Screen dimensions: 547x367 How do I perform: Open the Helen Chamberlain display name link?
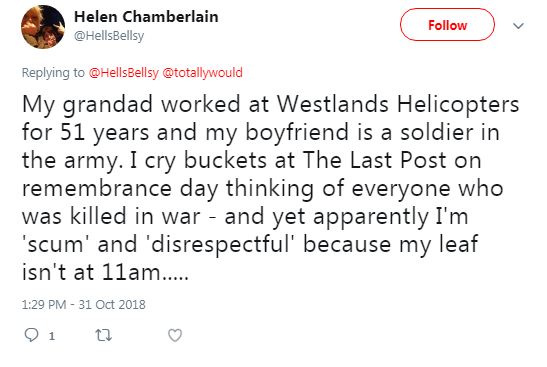(x=146, y=17)
